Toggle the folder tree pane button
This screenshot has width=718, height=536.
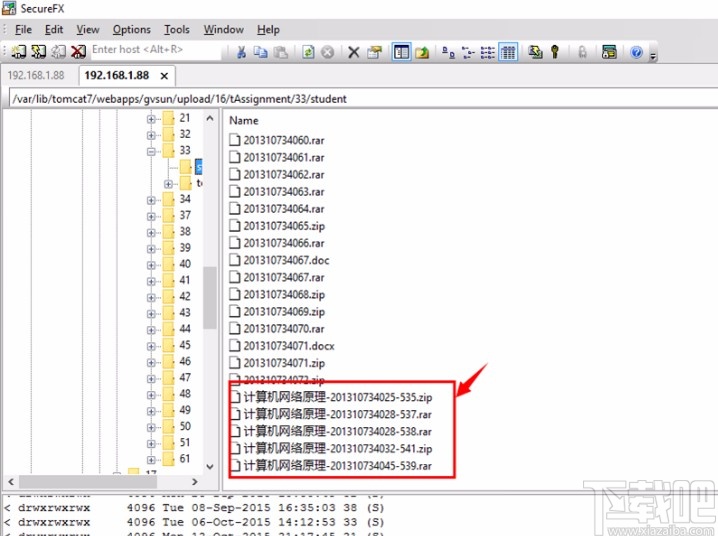pyautogui.click(x=401, y=52)
